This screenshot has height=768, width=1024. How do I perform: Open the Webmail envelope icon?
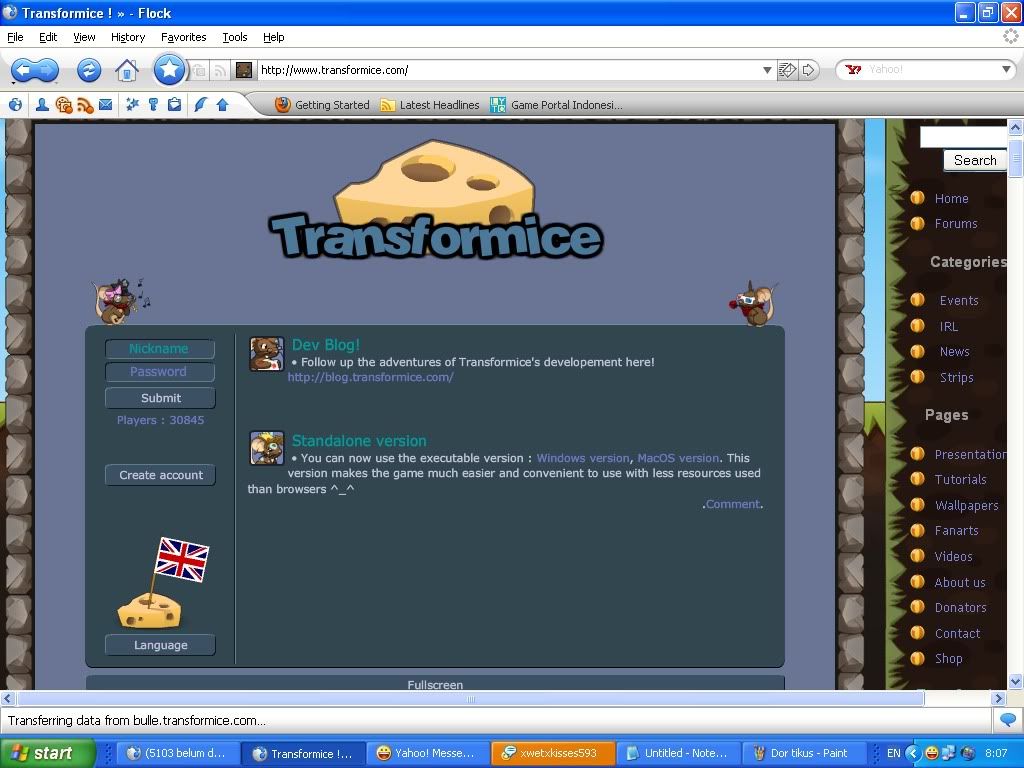(x=105, y=104)
